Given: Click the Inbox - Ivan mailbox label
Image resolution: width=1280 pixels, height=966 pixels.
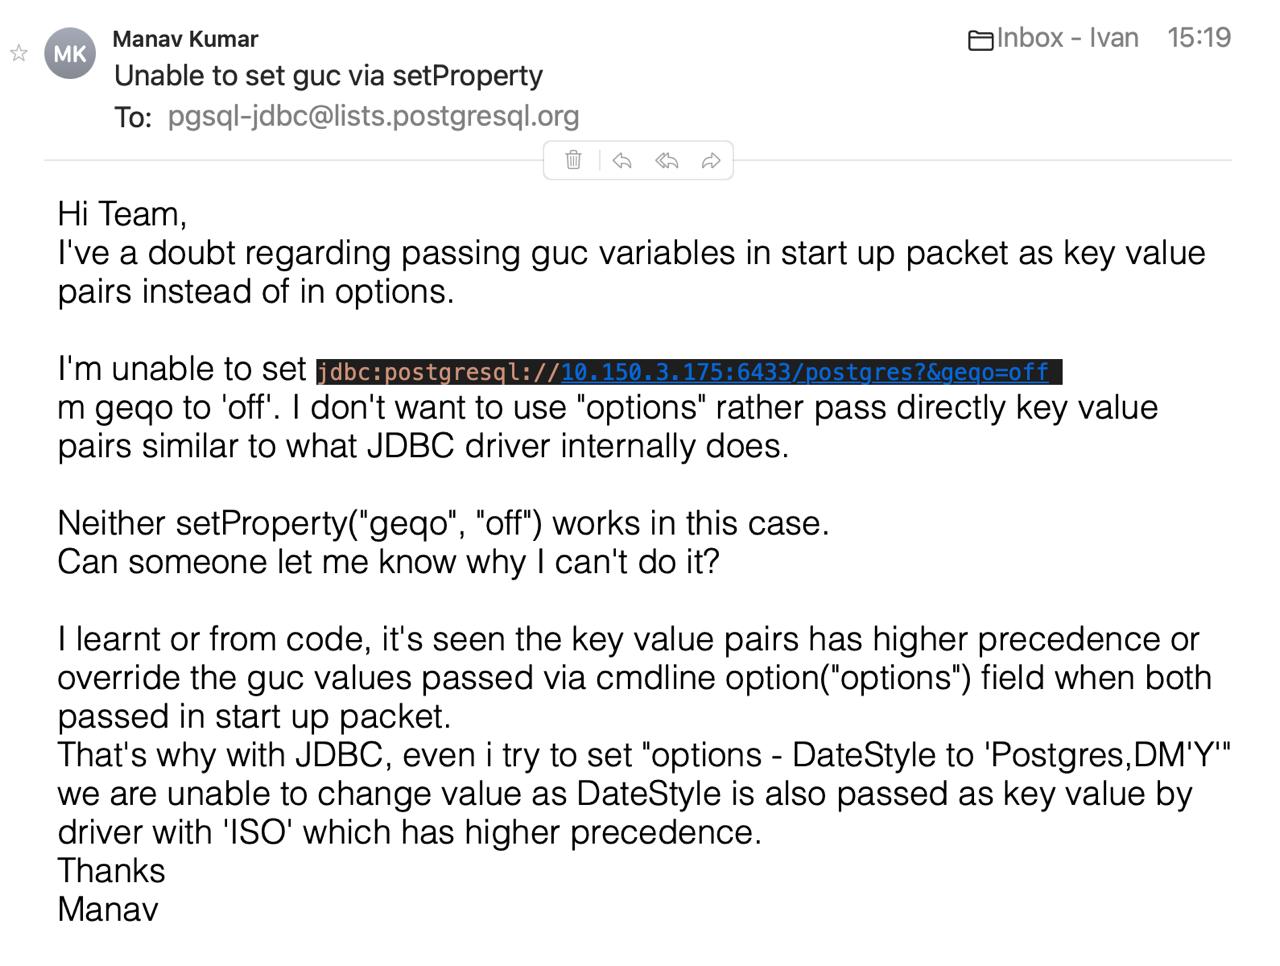Looking at the screenshot, I should [1067, 38].
